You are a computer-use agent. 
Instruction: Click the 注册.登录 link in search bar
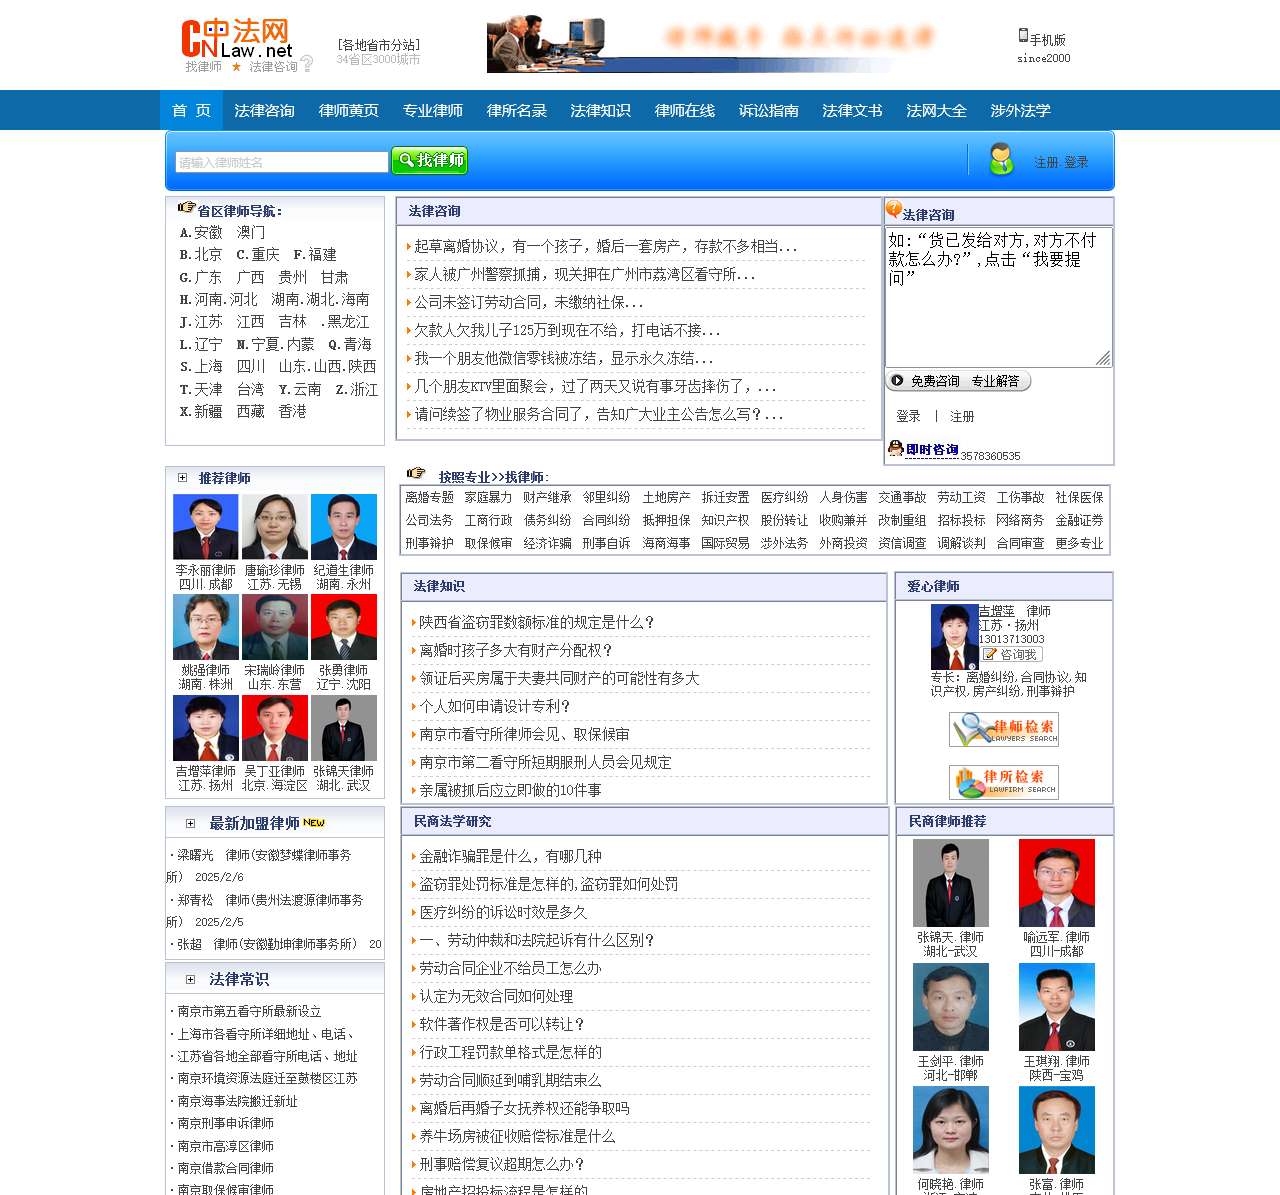click(1061, 162)
